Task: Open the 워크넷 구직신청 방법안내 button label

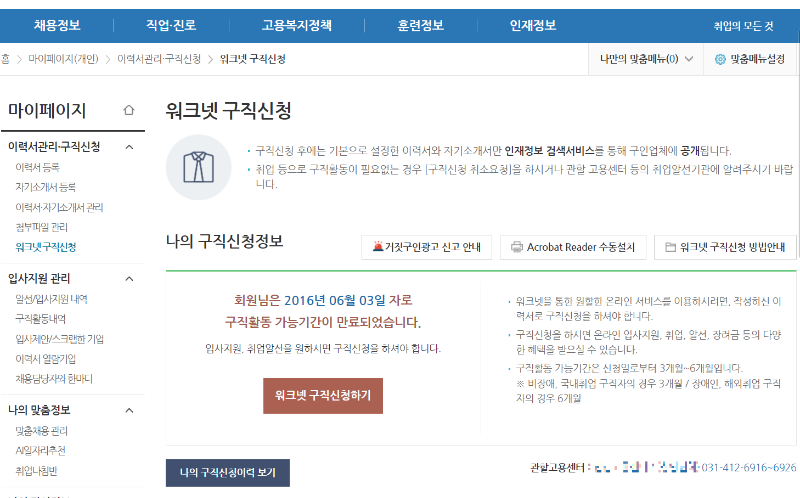Action: coord(732,247)
